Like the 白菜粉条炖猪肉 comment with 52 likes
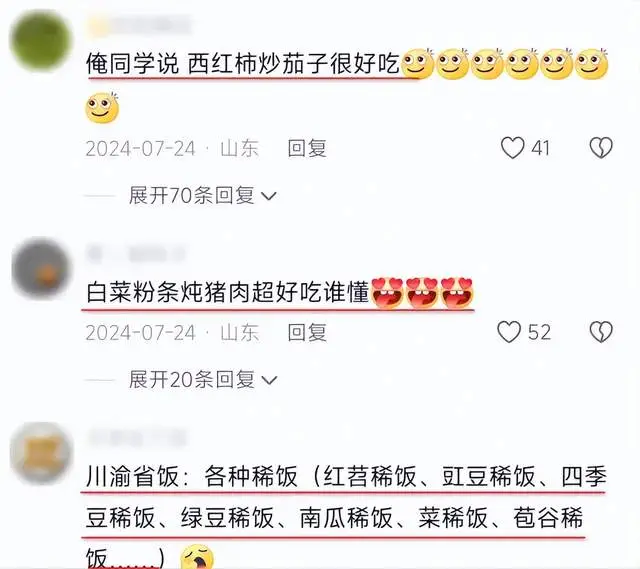Image resolution: width=640 pixels, height=569 pixels. point(509,331)
